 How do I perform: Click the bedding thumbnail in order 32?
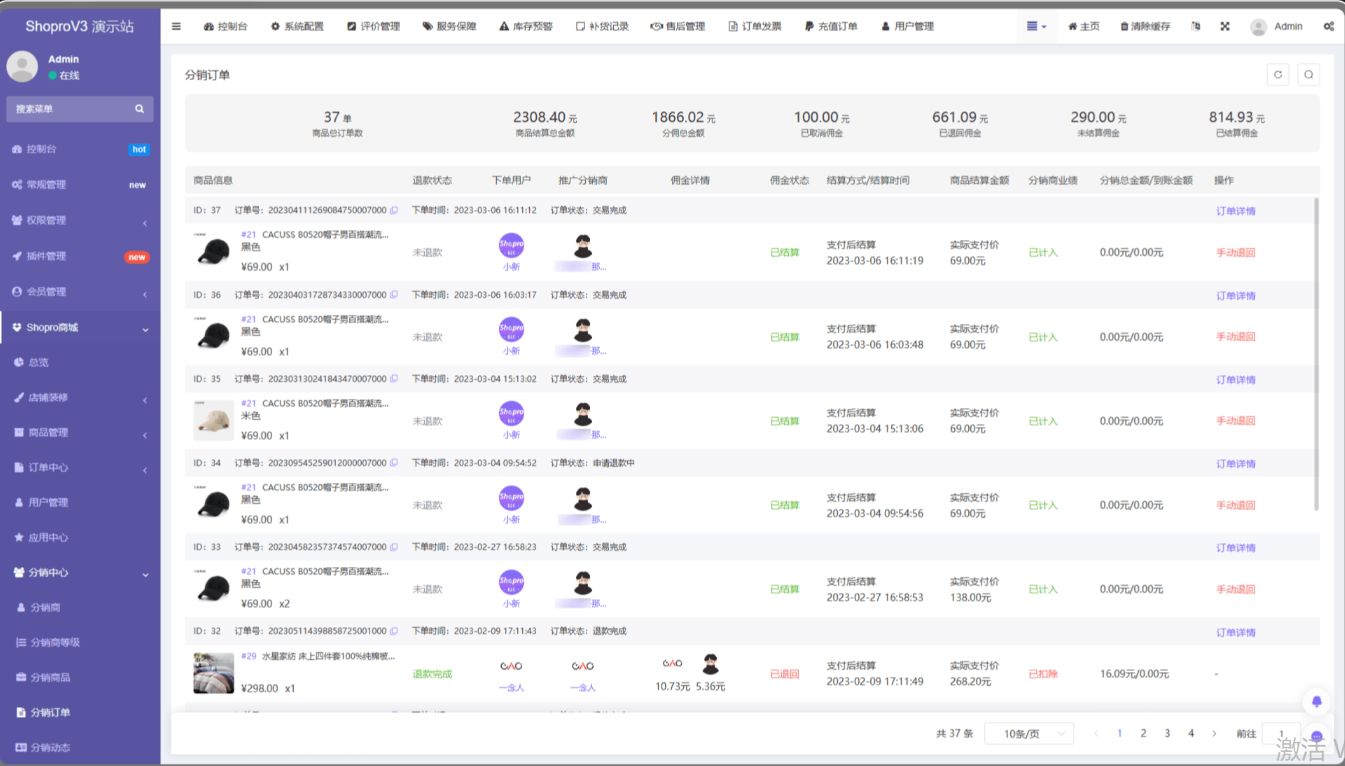(213, 673)
